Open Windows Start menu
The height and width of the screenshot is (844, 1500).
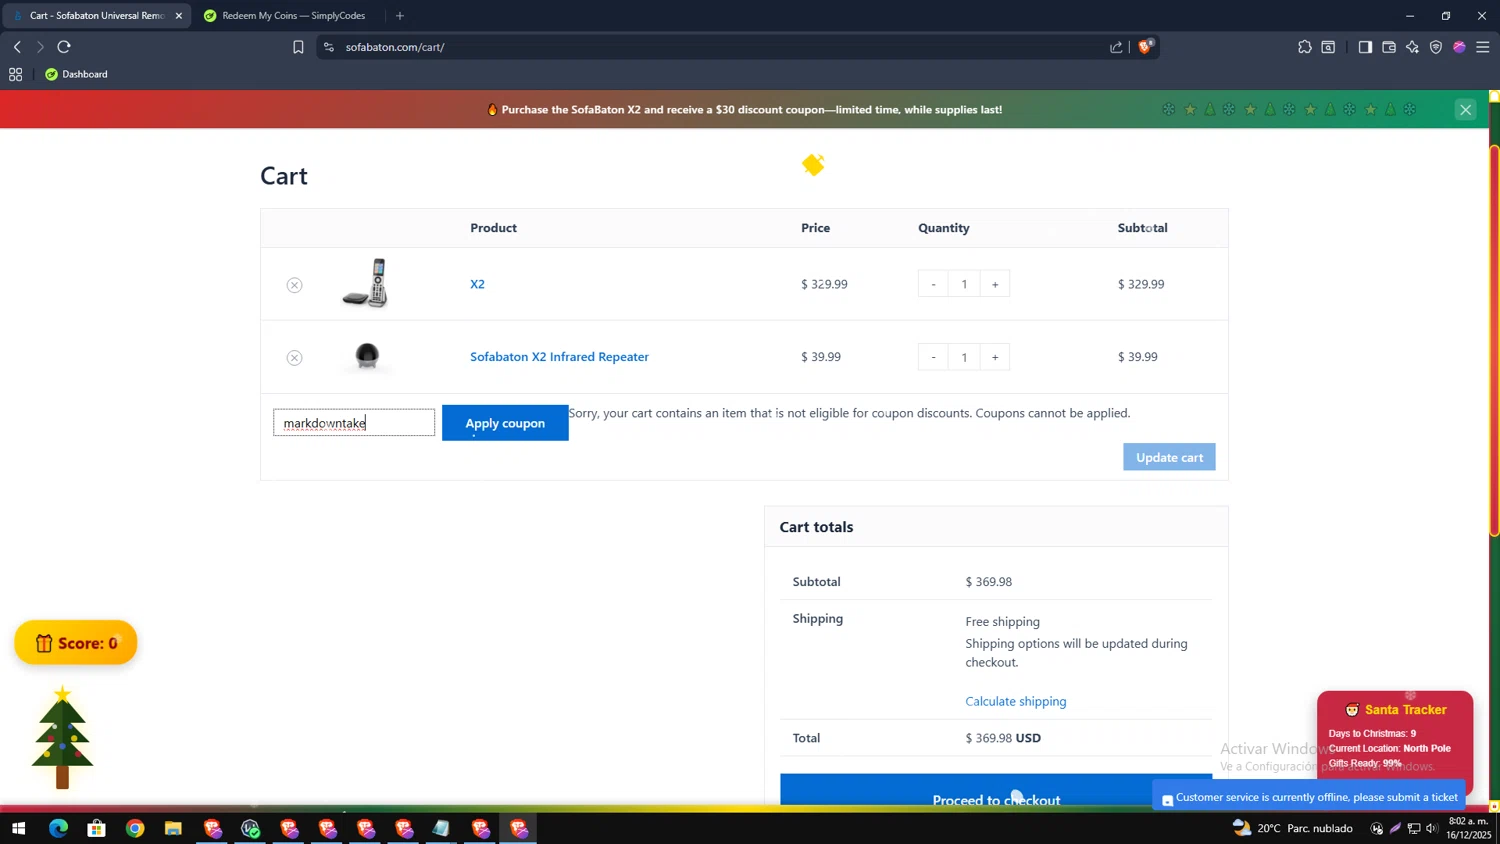coord(18,828)
